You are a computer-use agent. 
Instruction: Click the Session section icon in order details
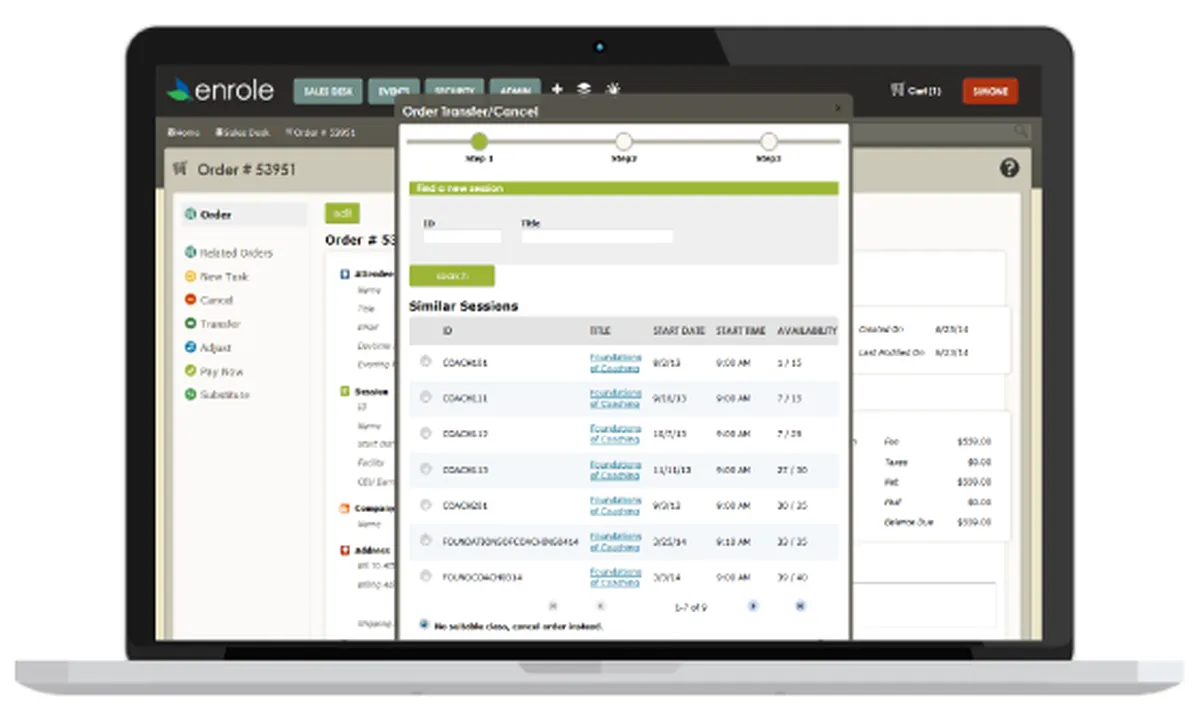tap(345, 392)
